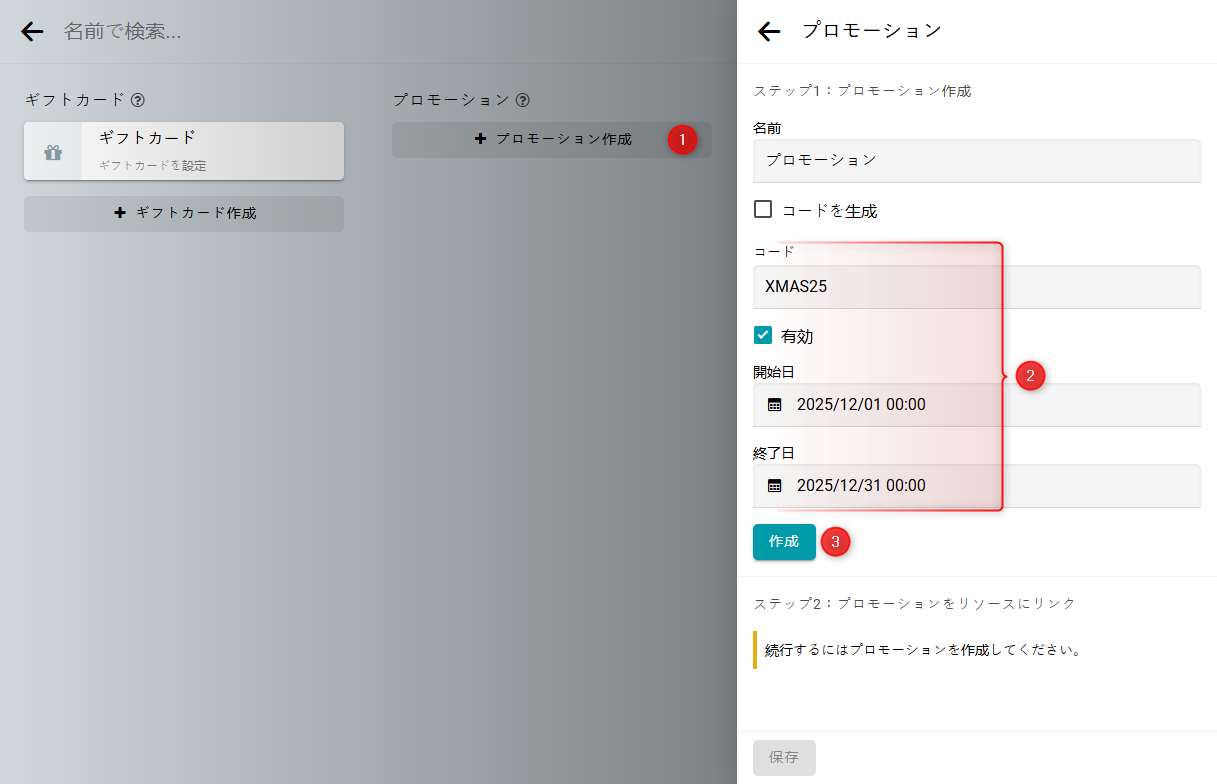This screenshot has width=1217, height=784.
Task: Enable the コードを生成 checkbox
Action: (x=763, y=210)
